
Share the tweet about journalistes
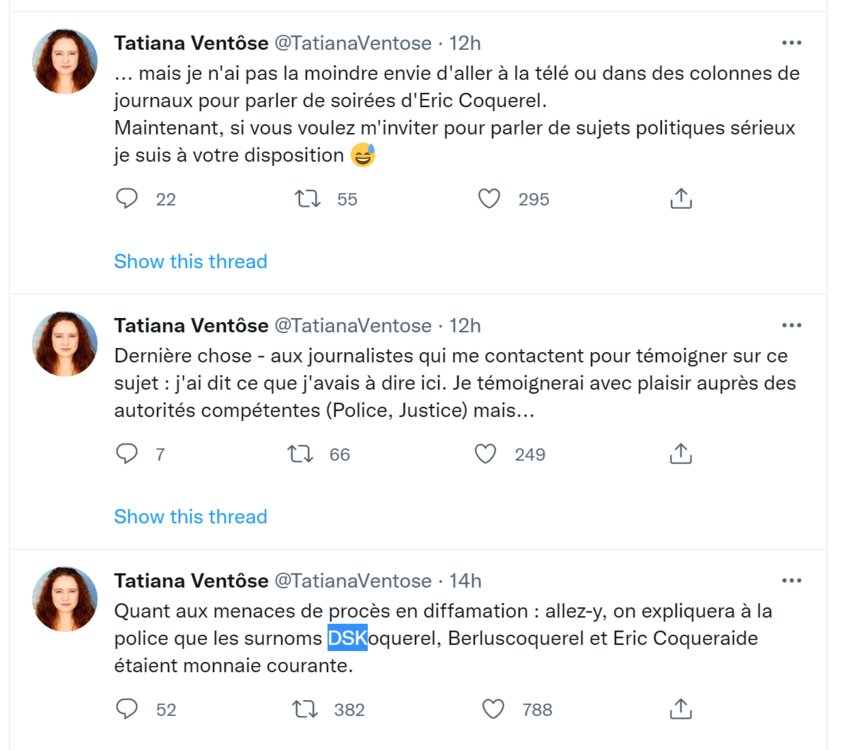coord(680,454)
